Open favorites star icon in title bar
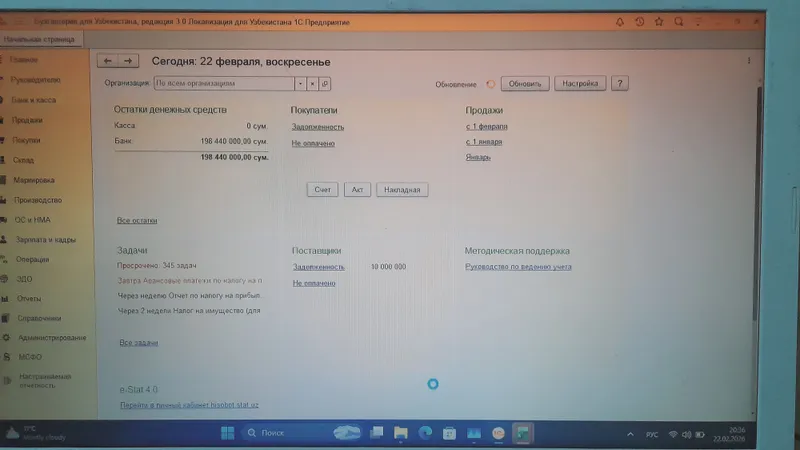Screen dimensions: 800x450 (659, 22)
